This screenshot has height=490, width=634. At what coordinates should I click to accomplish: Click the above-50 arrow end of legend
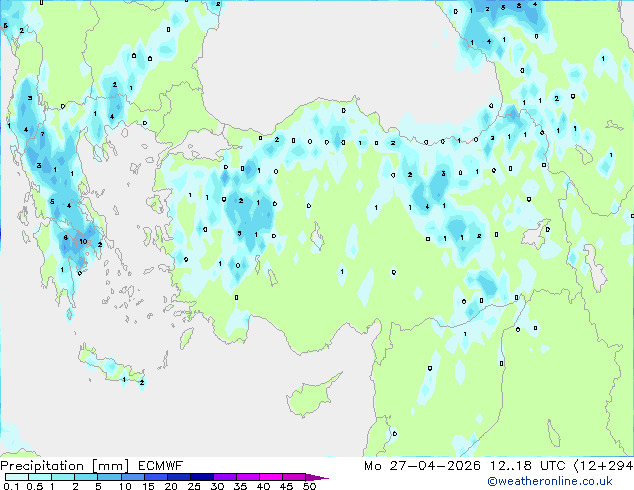click(x=317, y=477)
